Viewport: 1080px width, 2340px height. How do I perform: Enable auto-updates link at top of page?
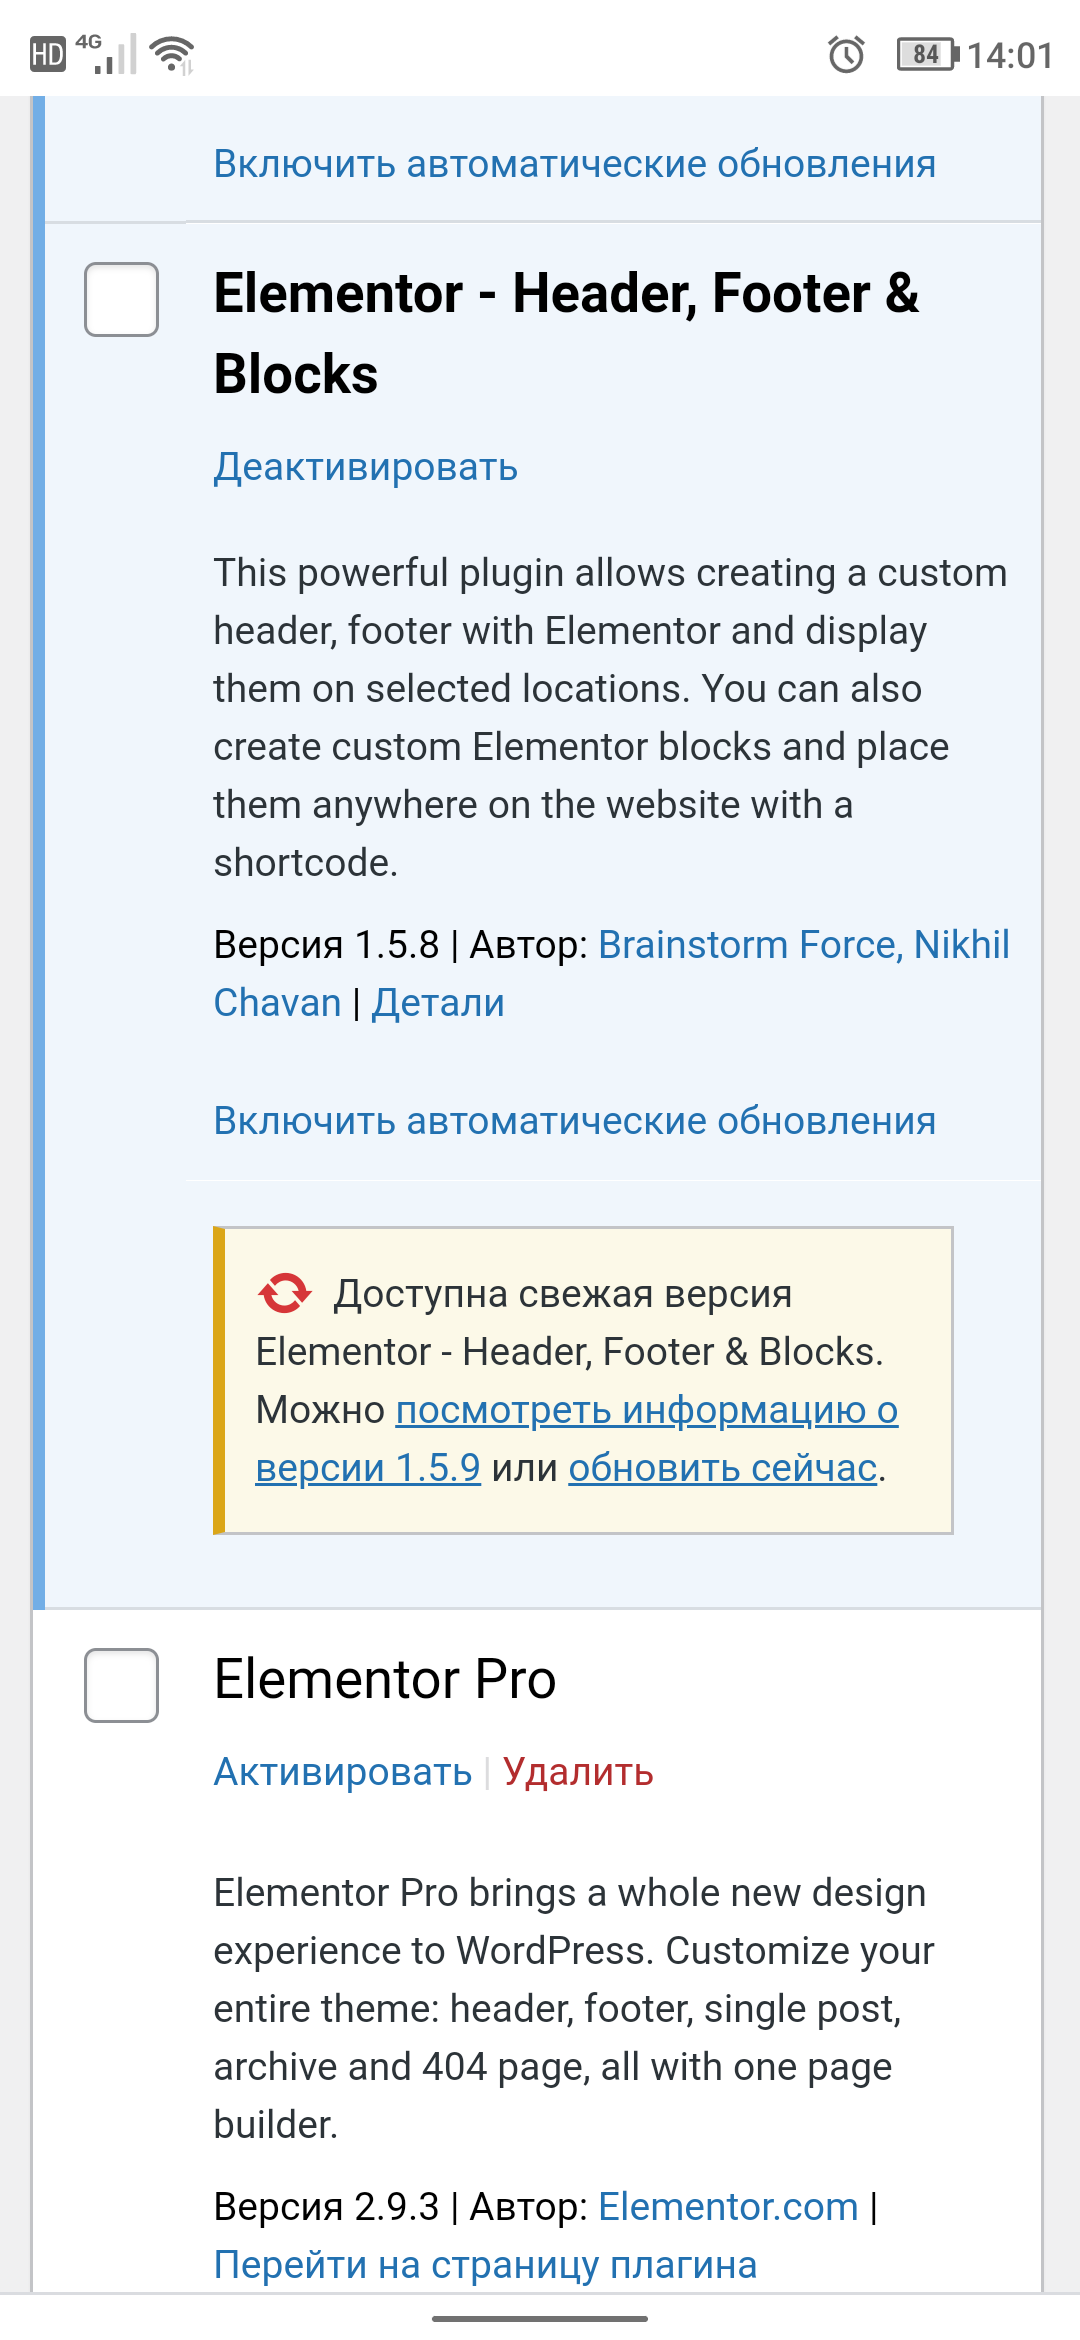tap(575, 164)
